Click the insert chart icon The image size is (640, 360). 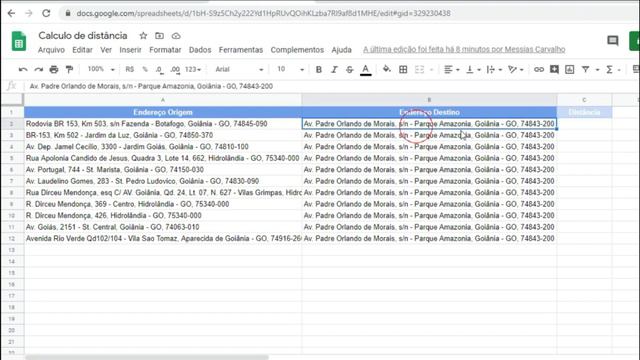pos(569,69)
